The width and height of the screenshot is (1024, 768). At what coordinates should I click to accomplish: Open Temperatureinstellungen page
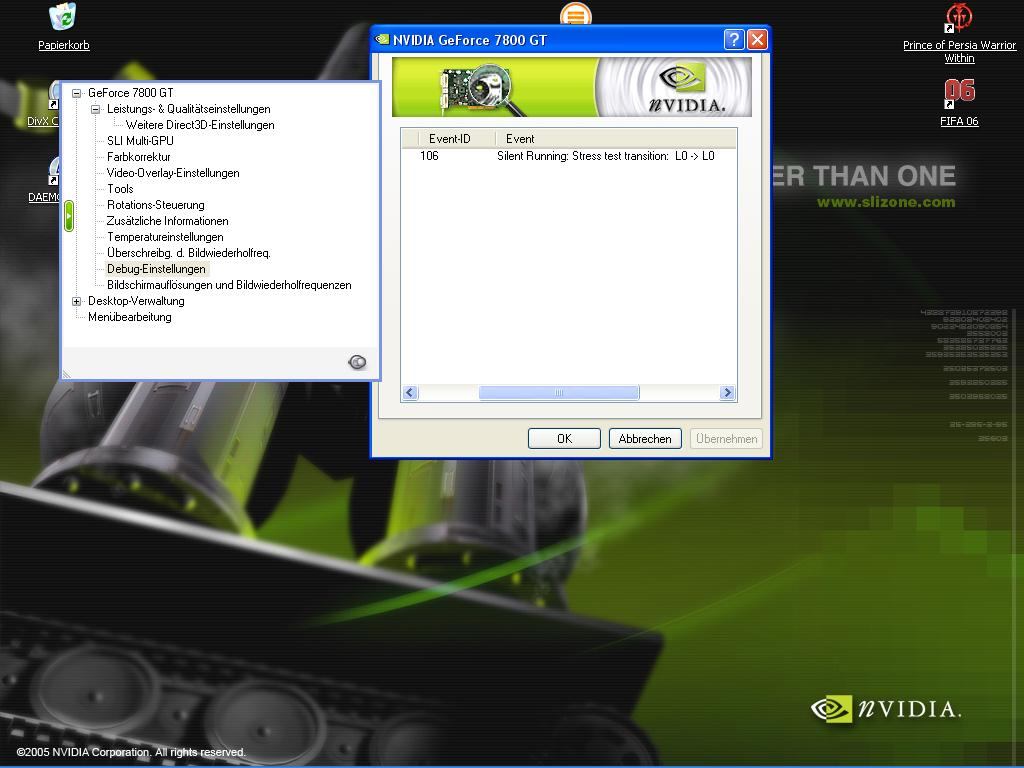click(165, 237)
